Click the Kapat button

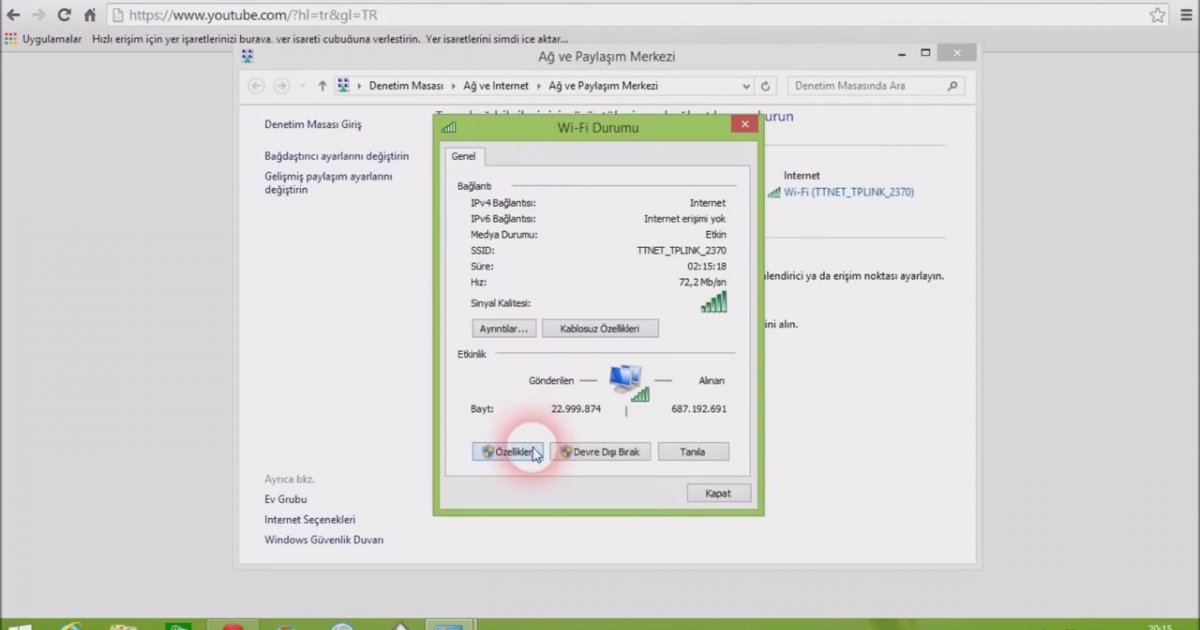coord(718,493)
